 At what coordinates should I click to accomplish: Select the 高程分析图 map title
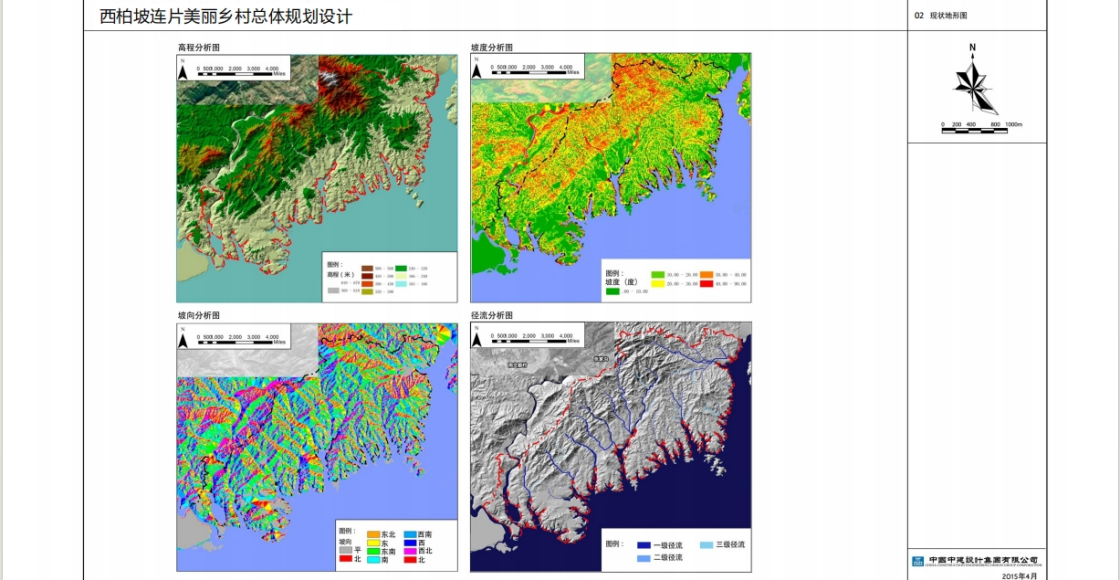tap(198, 47)
